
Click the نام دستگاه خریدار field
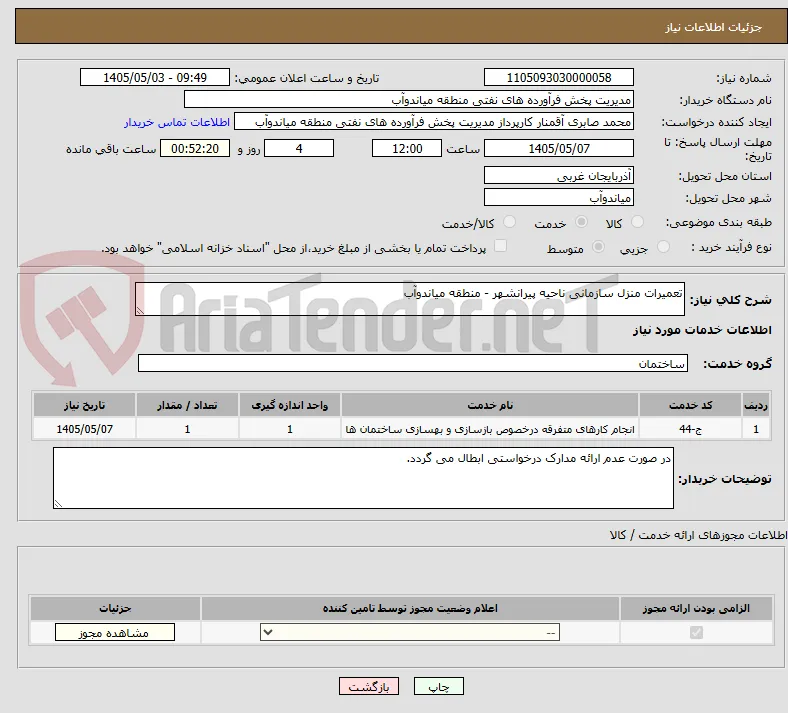point(409,99)
